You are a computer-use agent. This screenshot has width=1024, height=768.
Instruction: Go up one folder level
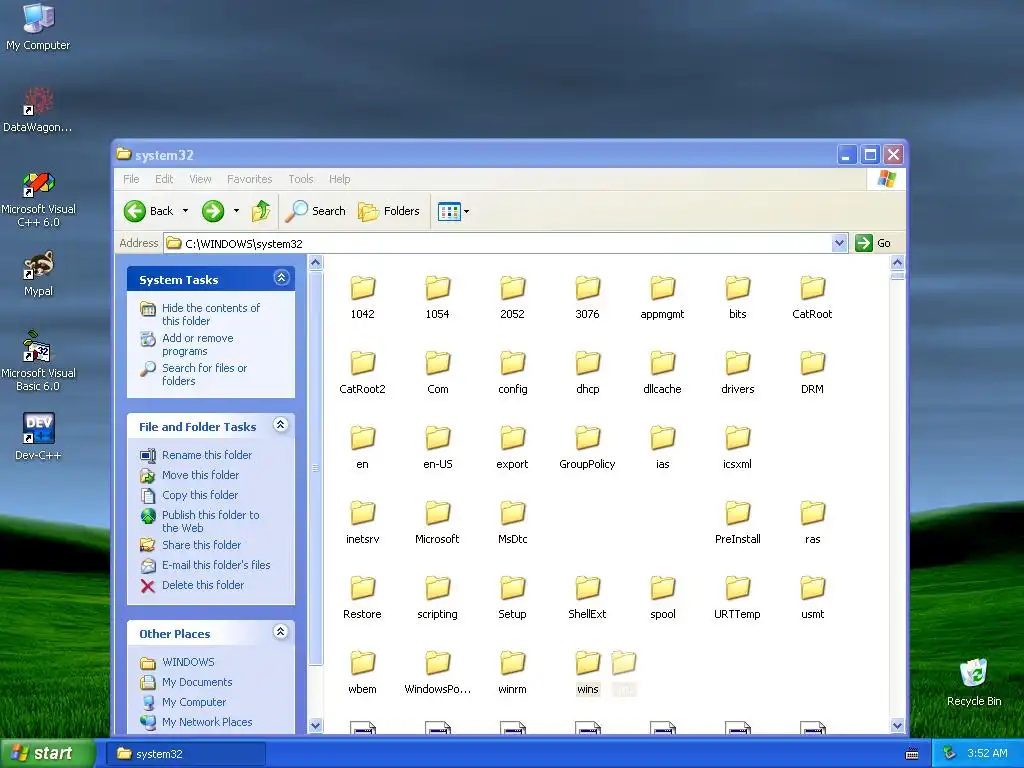click(261, 211)
